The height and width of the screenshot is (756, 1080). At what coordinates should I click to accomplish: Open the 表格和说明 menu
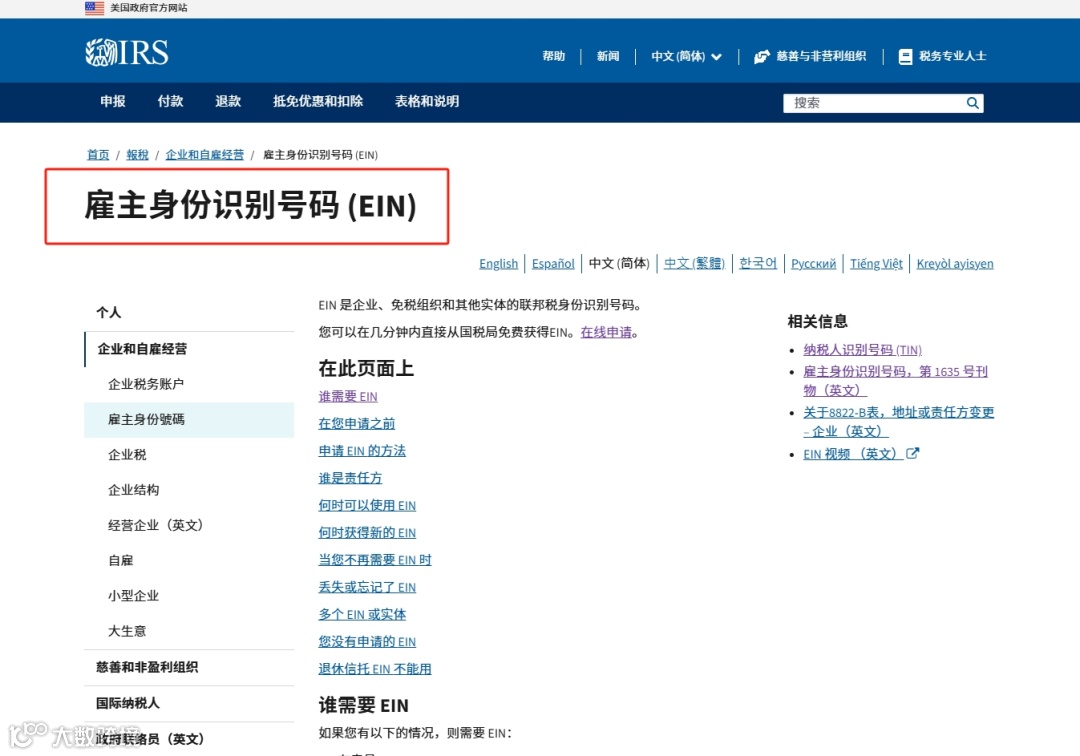(427, 101)
